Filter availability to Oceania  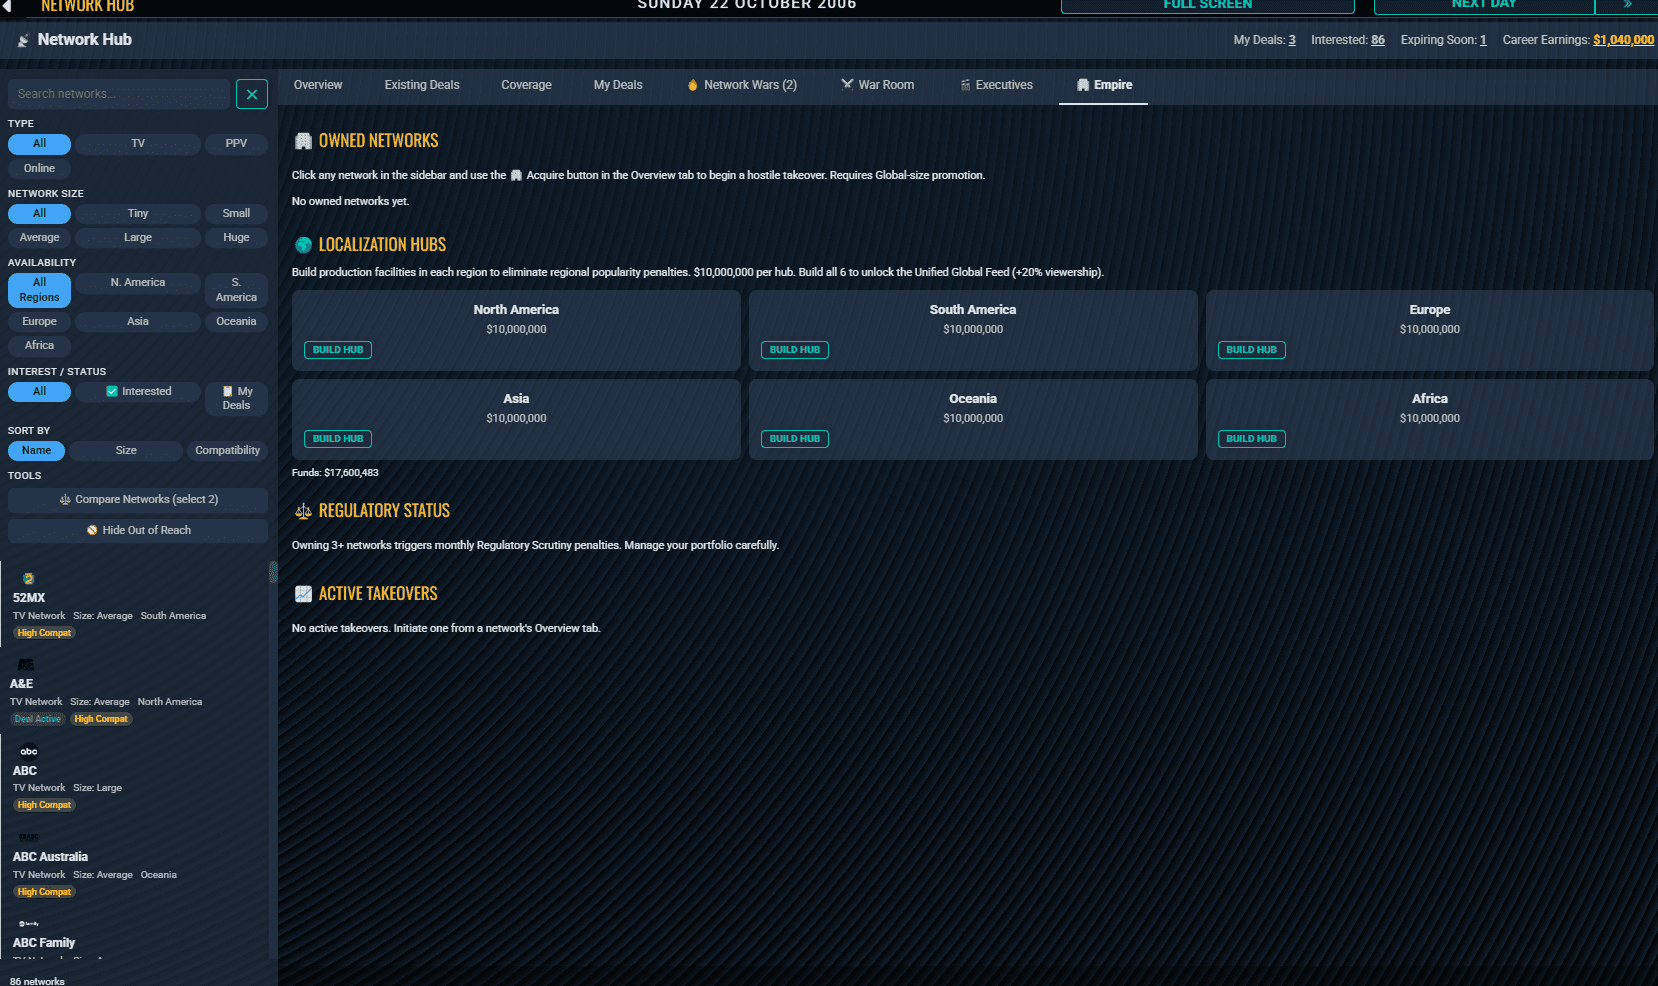[x=236, y=322]
